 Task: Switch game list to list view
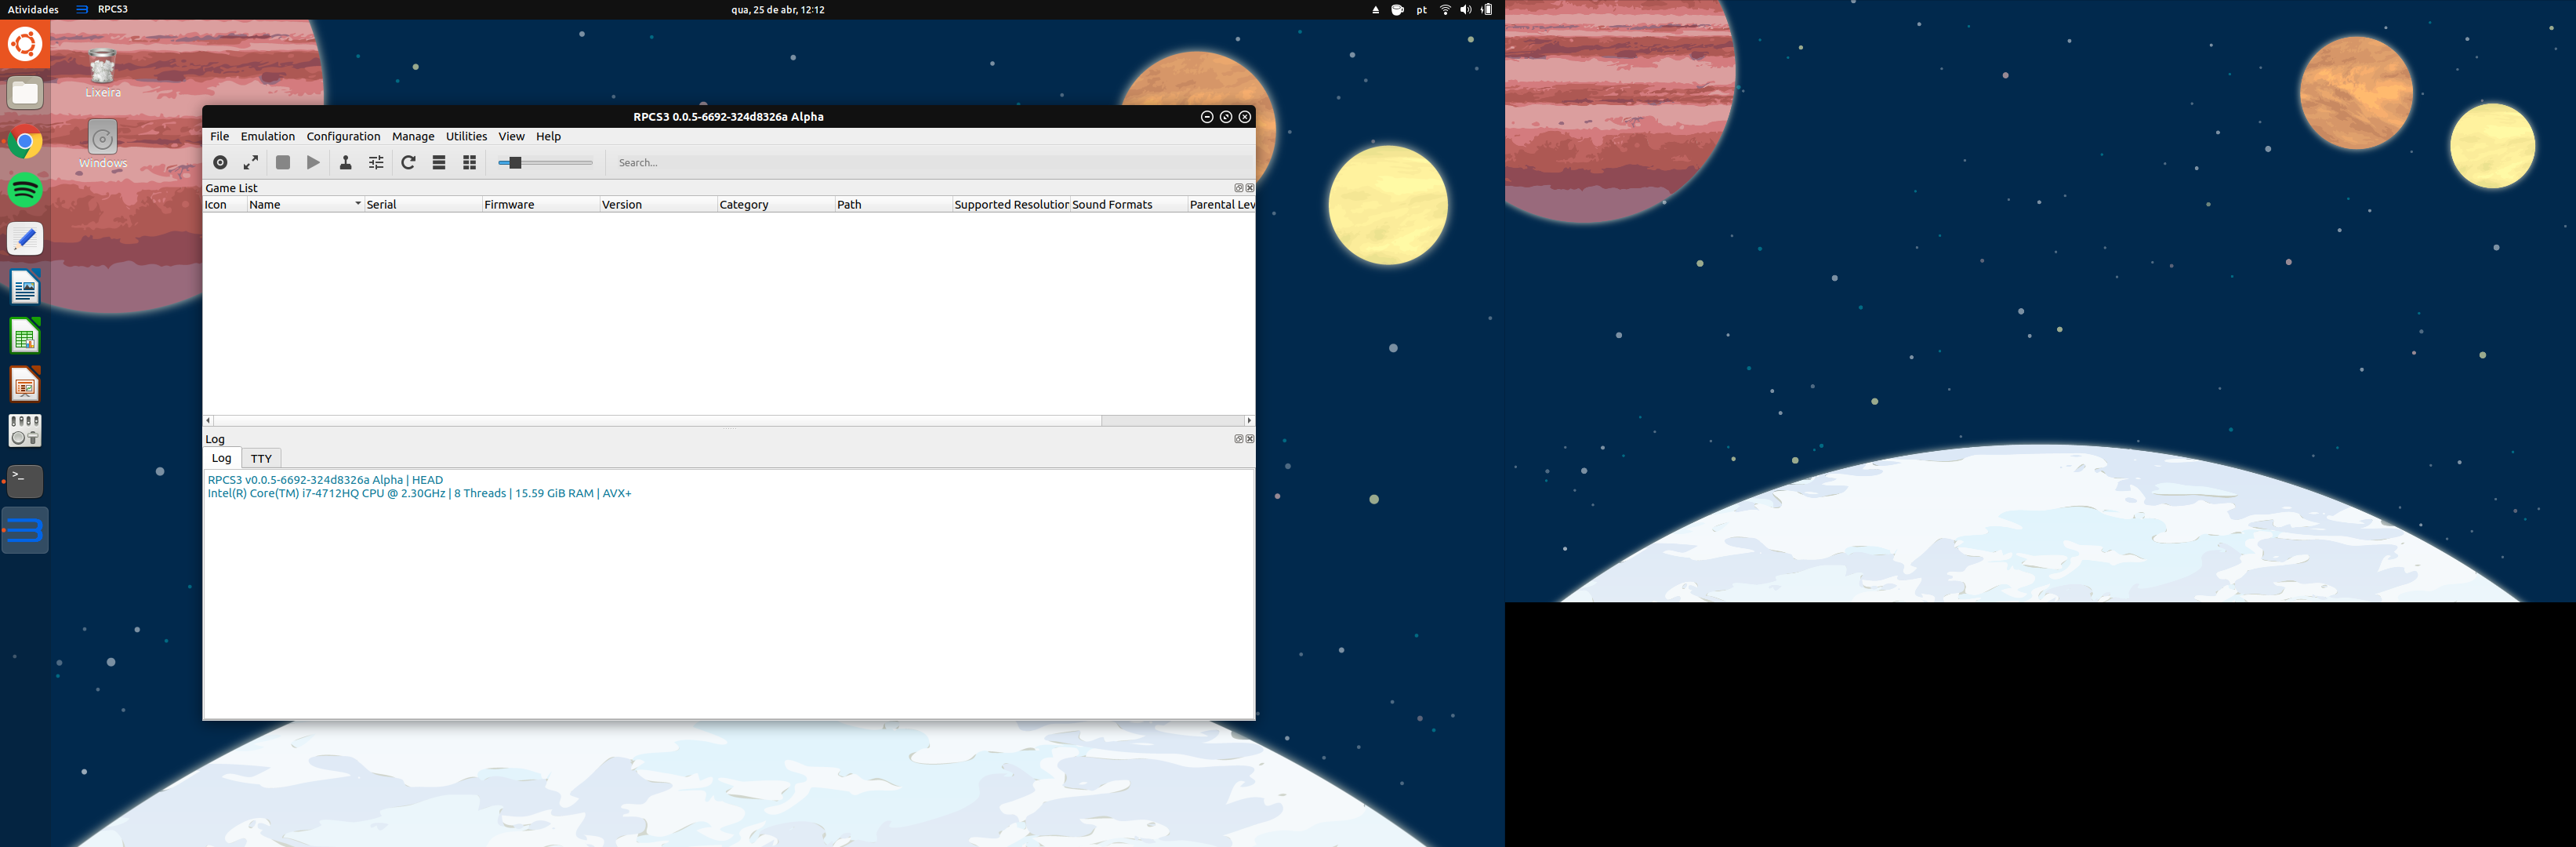(x=439, y=163)
